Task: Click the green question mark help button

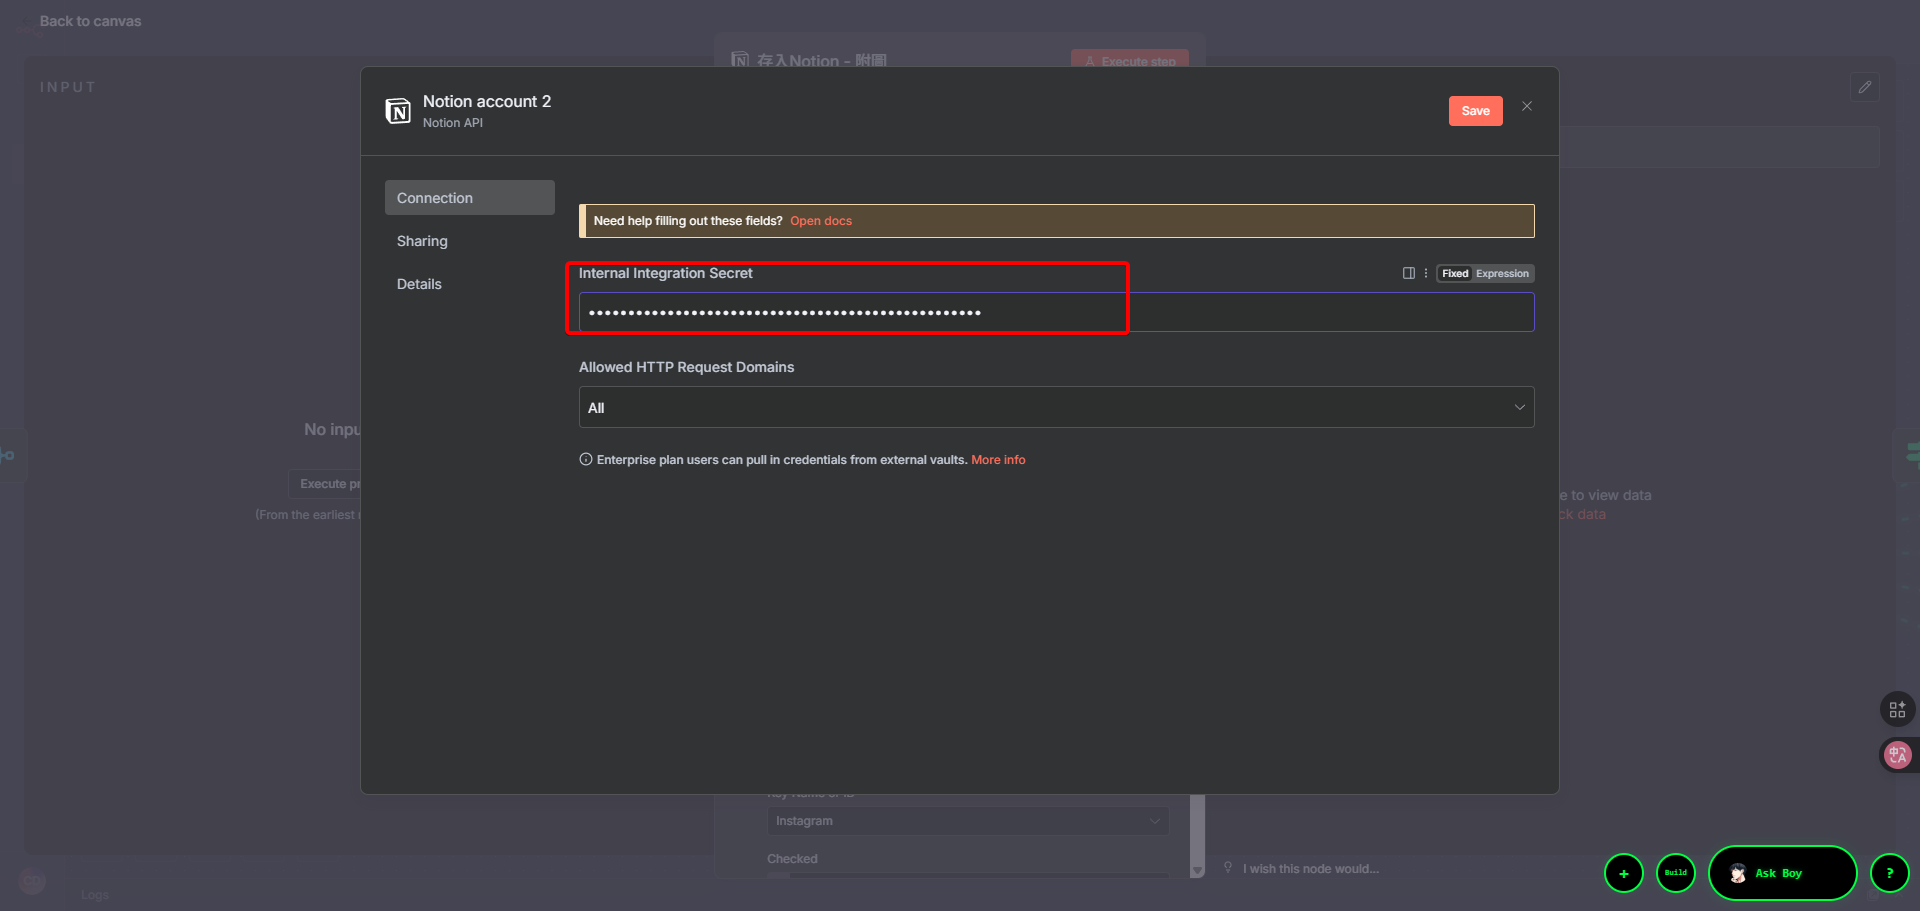Action: coord(1889,873)
